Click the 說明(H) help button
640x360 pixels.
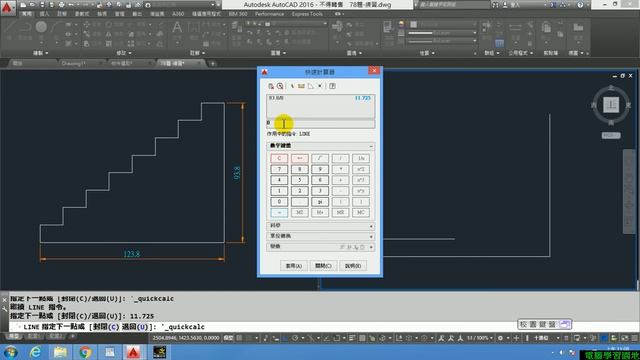[353, 266]
